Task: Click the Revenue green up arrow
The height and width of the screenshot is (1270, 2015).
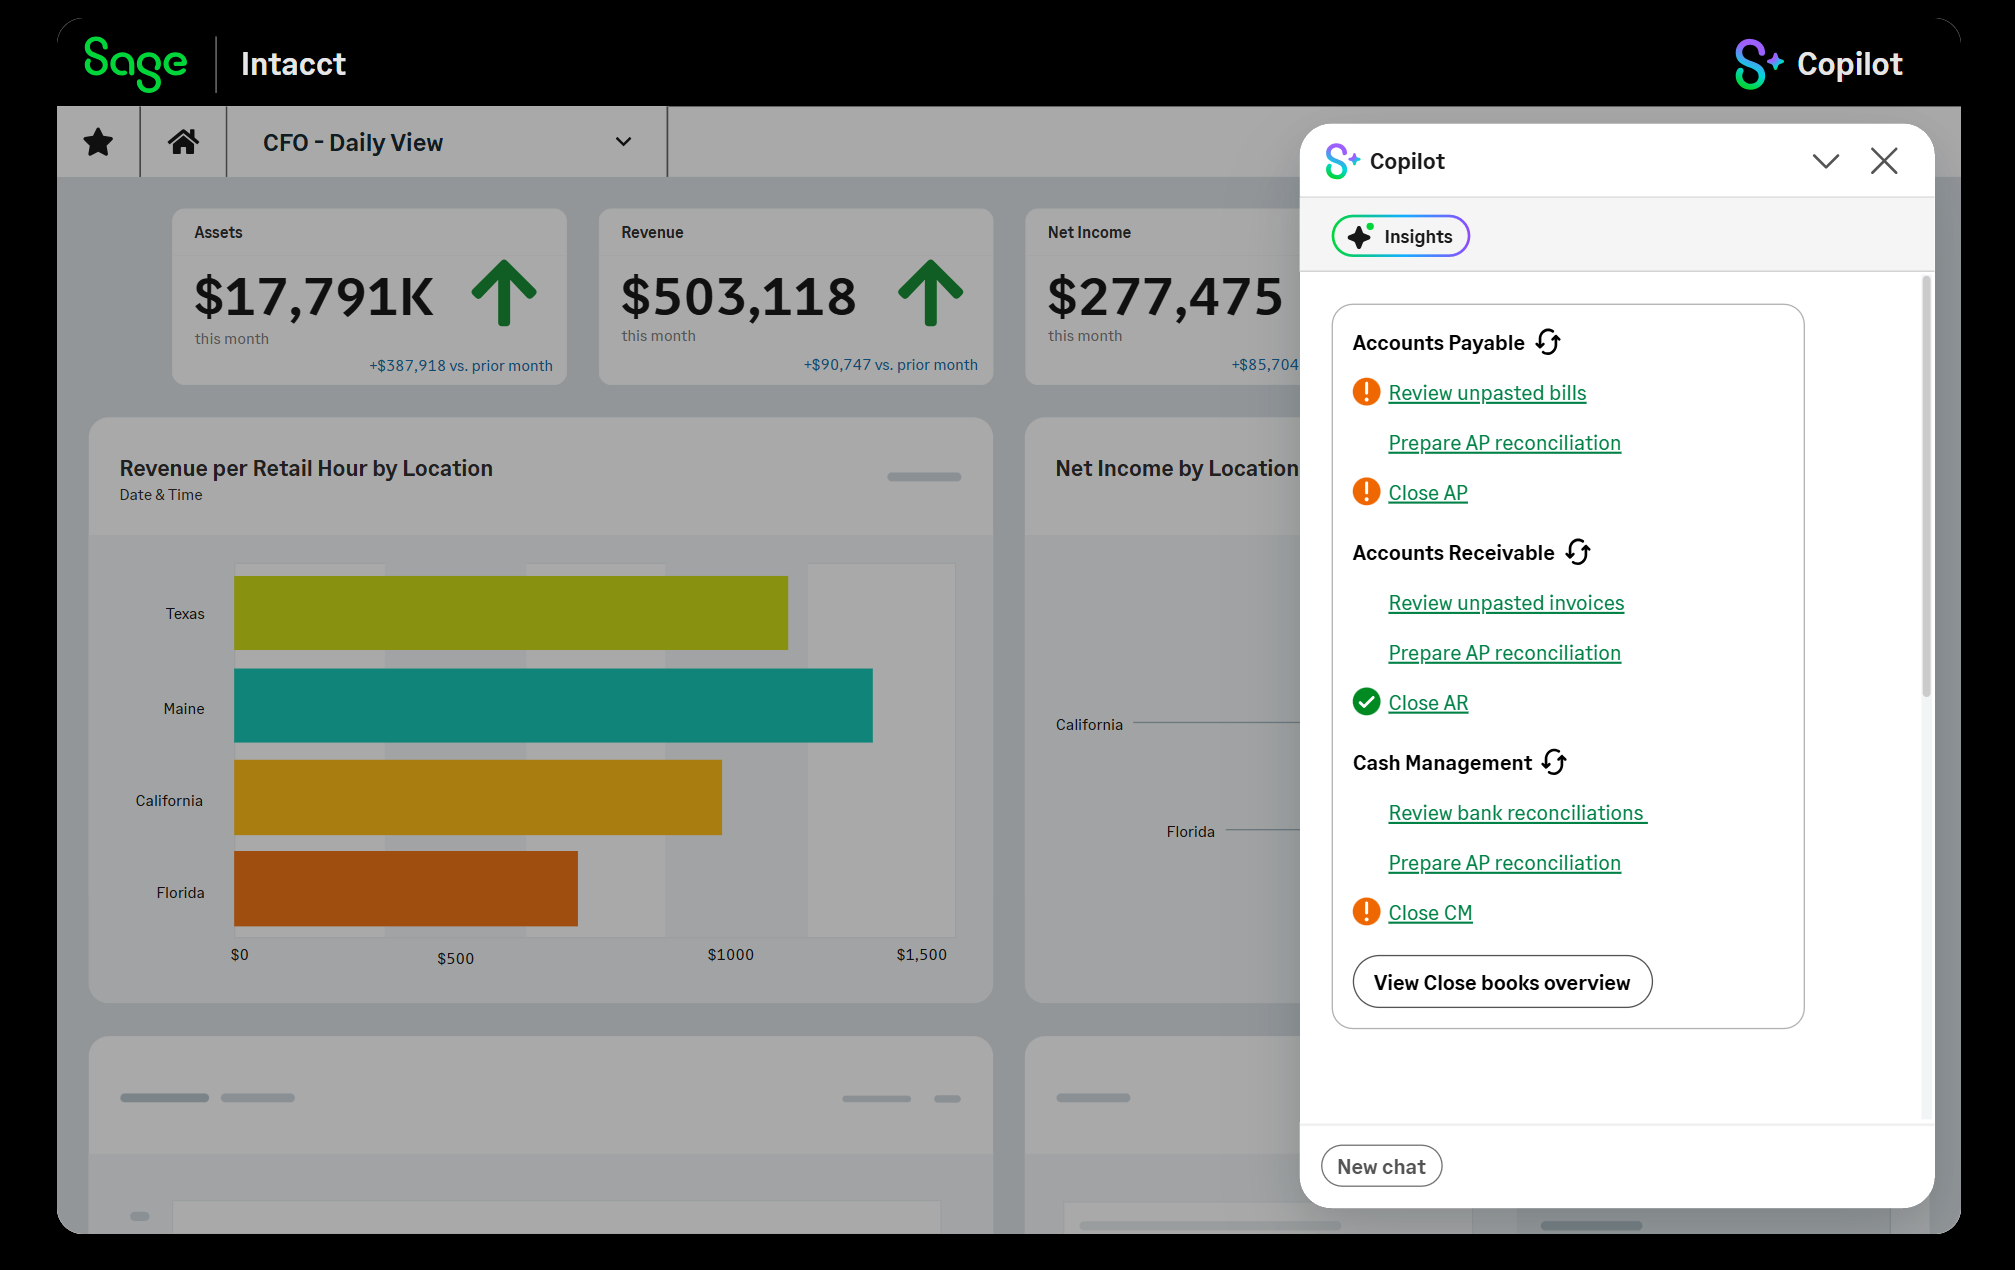Action: [x=930, y=293]
